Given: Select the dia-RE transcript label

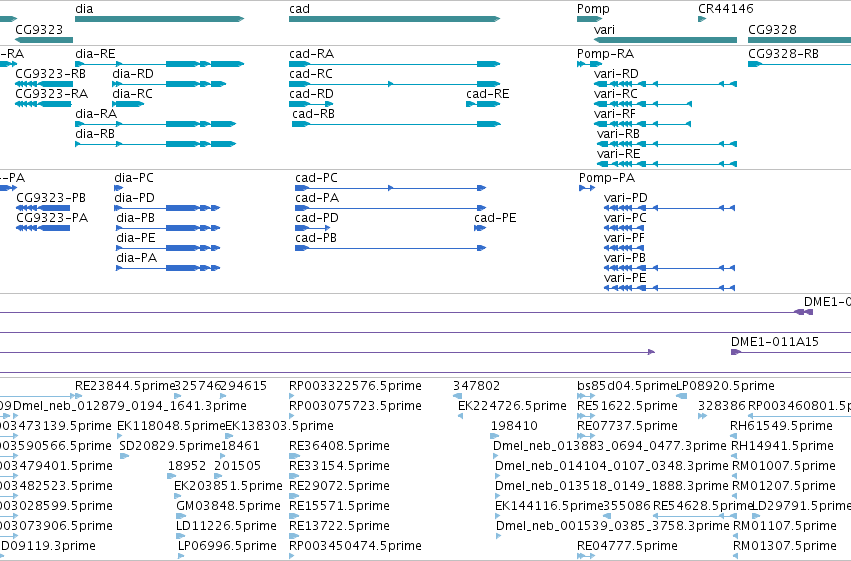Looking at the screenshot, I should pyautogui.click(x=95, y=54).
